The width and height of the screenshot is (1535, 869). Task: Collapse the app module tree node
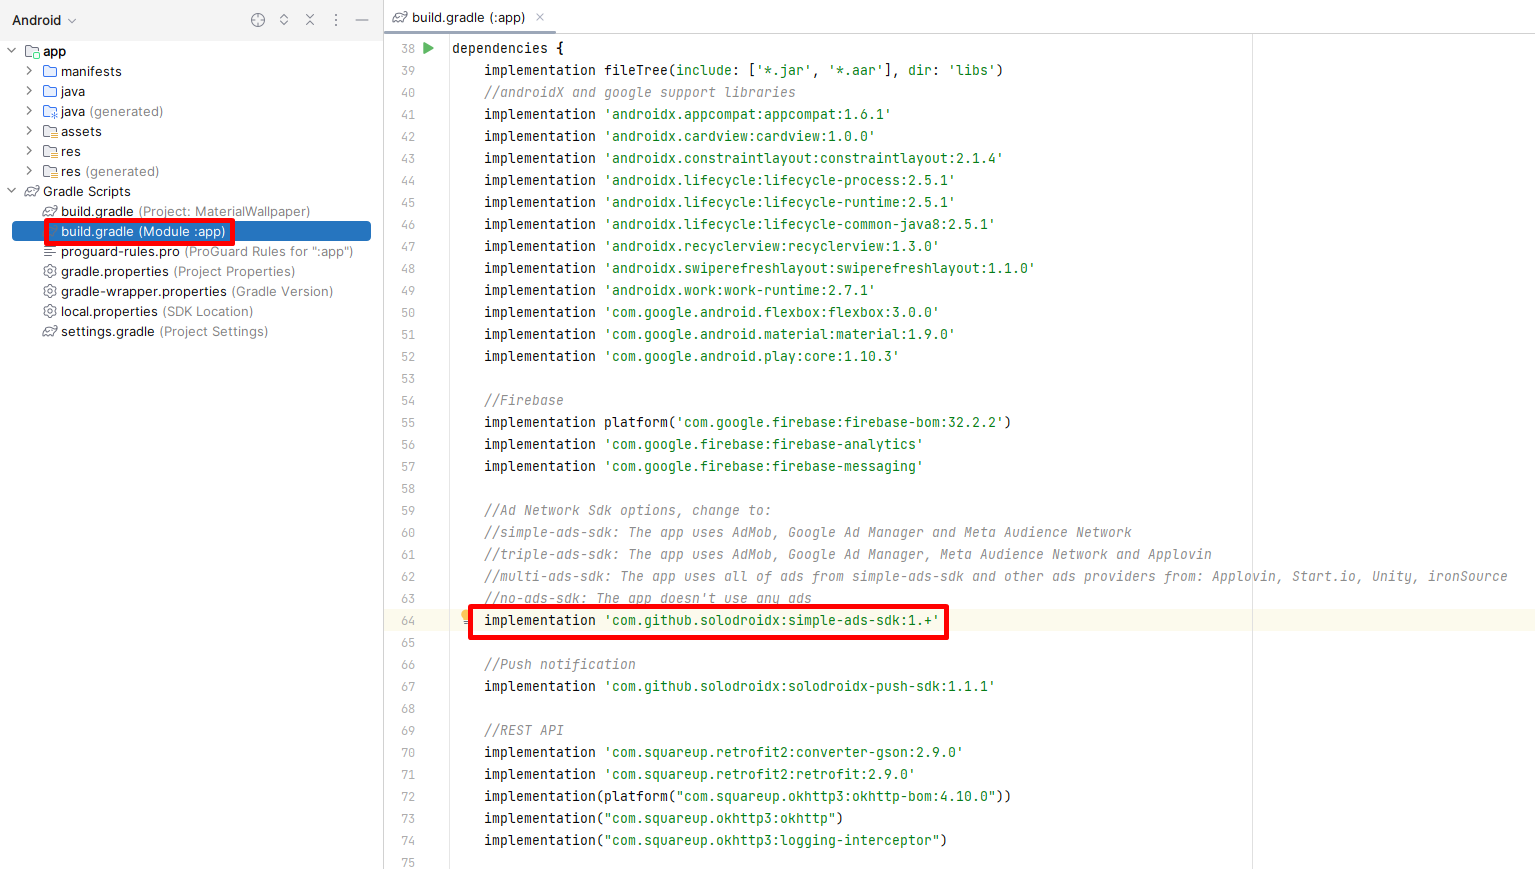12,51
